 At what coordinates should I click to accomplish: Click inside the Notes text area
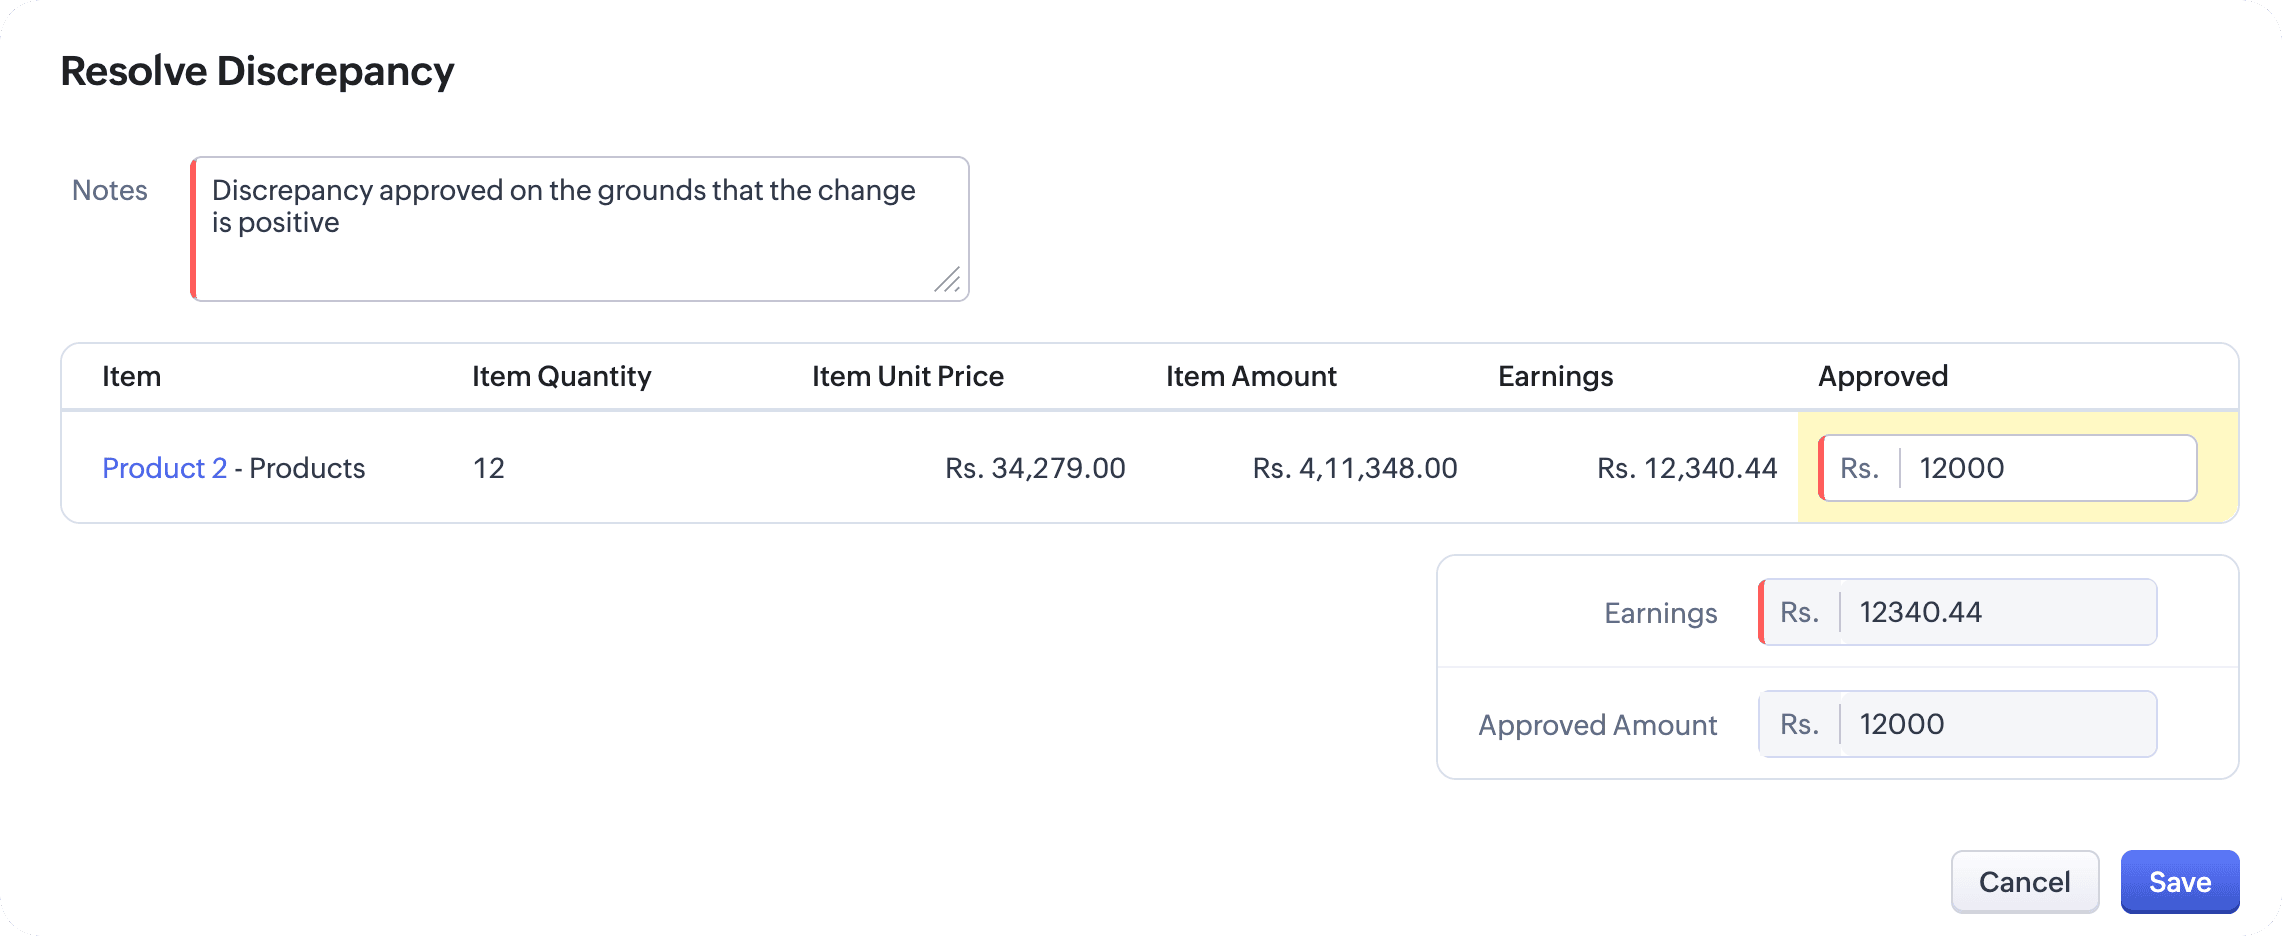click(x=580, y=229)
